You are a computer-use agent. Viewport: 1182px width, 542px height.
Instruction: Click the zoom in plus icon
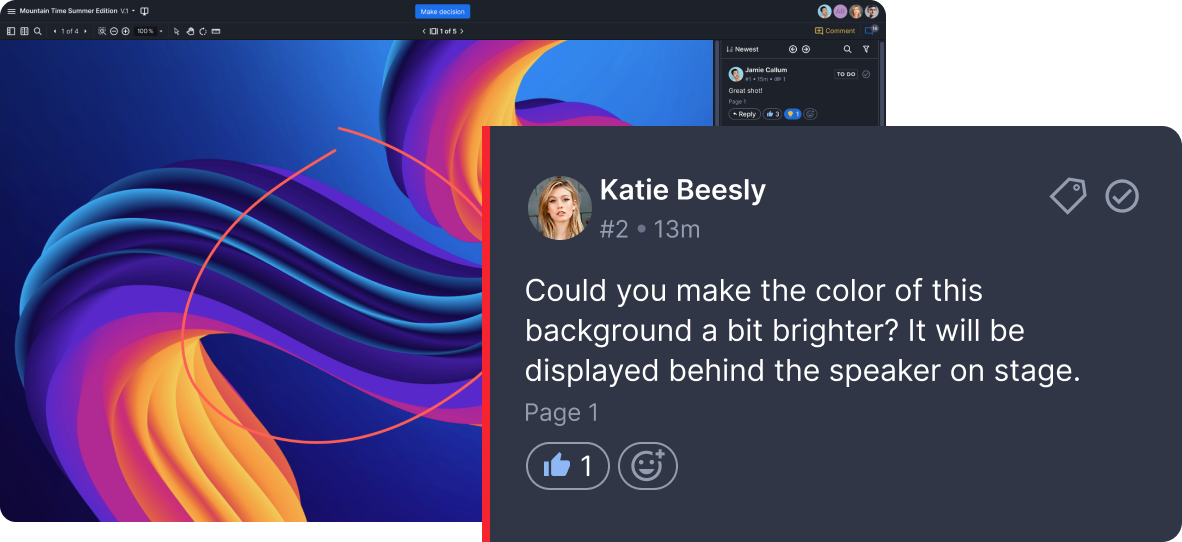click(126, 31)
